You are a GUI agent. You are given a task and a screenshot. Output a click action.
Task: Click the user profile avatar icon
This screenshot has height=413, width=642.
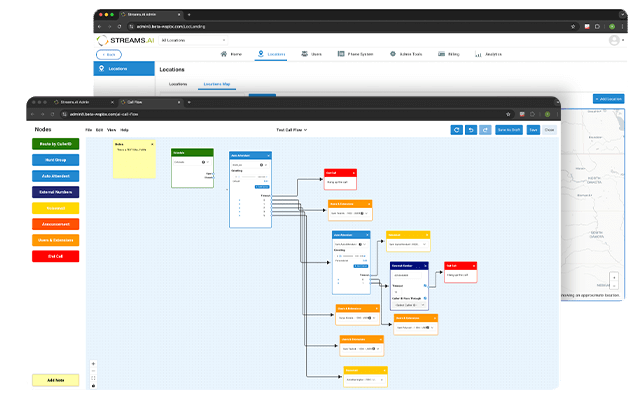(613, 40)
